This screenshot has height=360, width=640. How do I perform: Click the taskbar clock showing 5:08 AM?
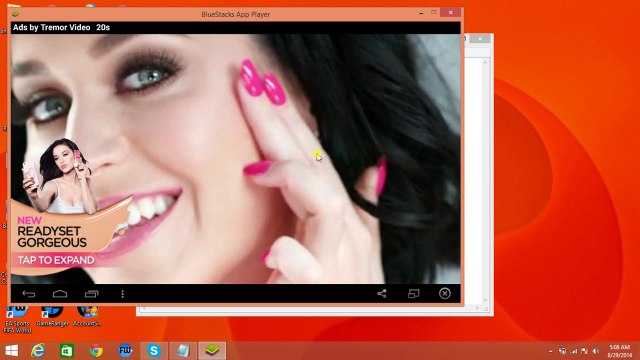(620, 351)
